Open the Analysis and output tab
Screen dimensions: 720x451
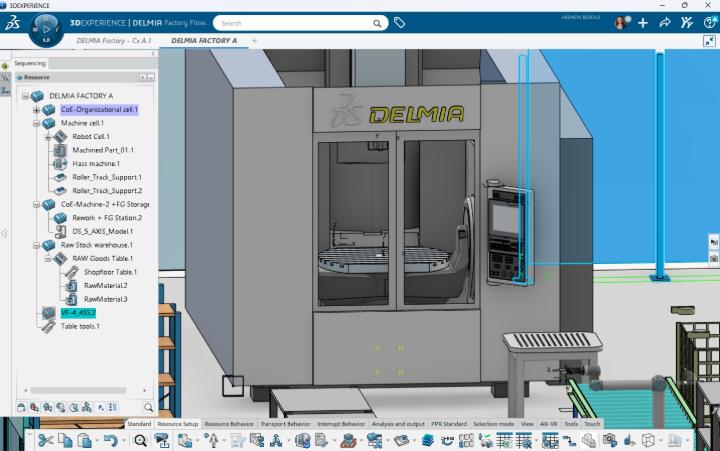pyautogui.click(x=397, y=424)
